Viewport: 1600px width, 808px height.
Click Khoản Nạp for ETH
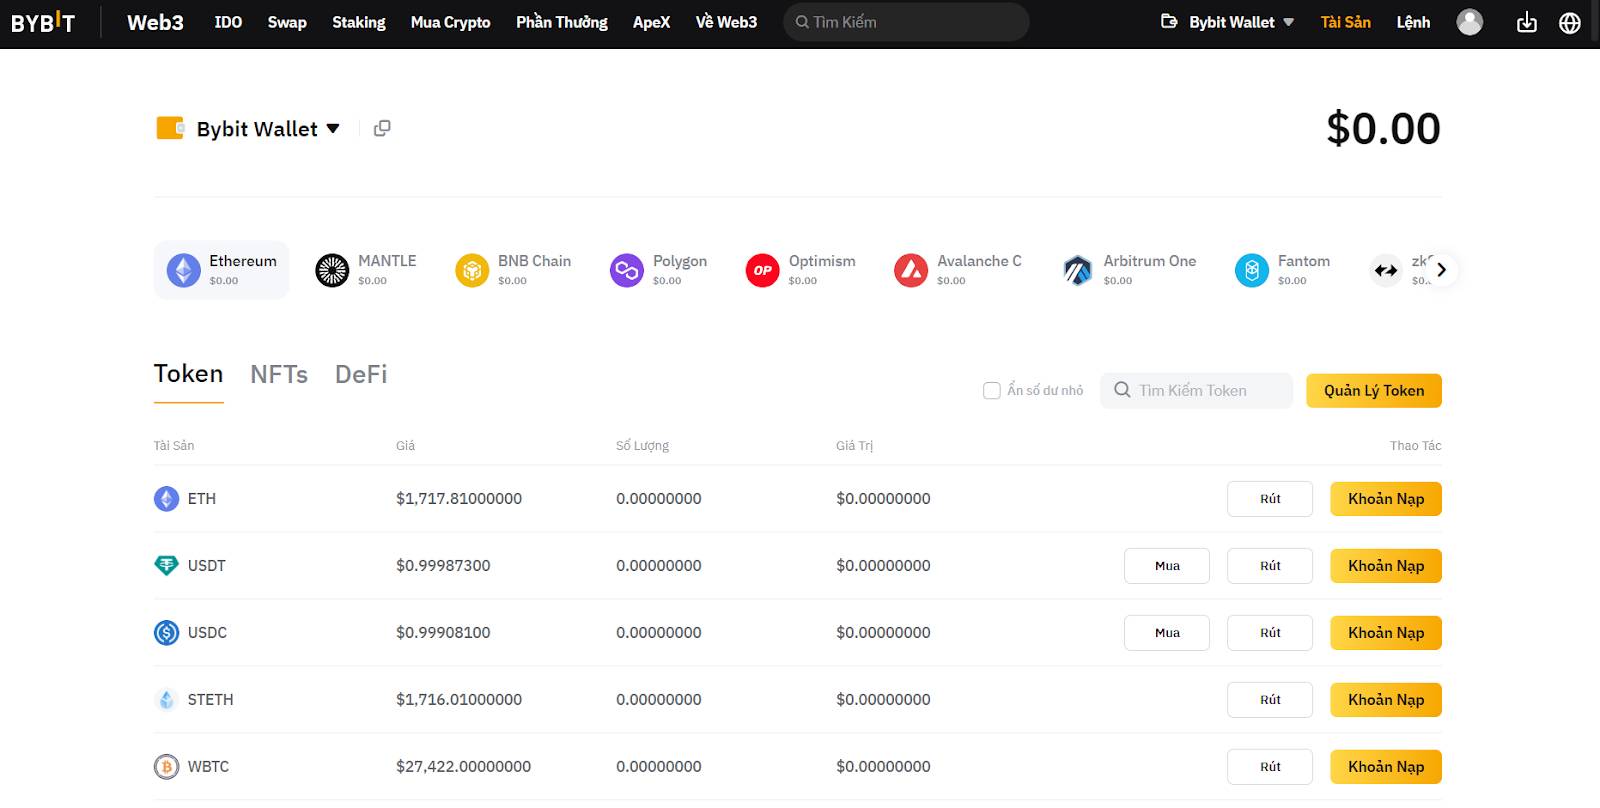point(1386,499)
